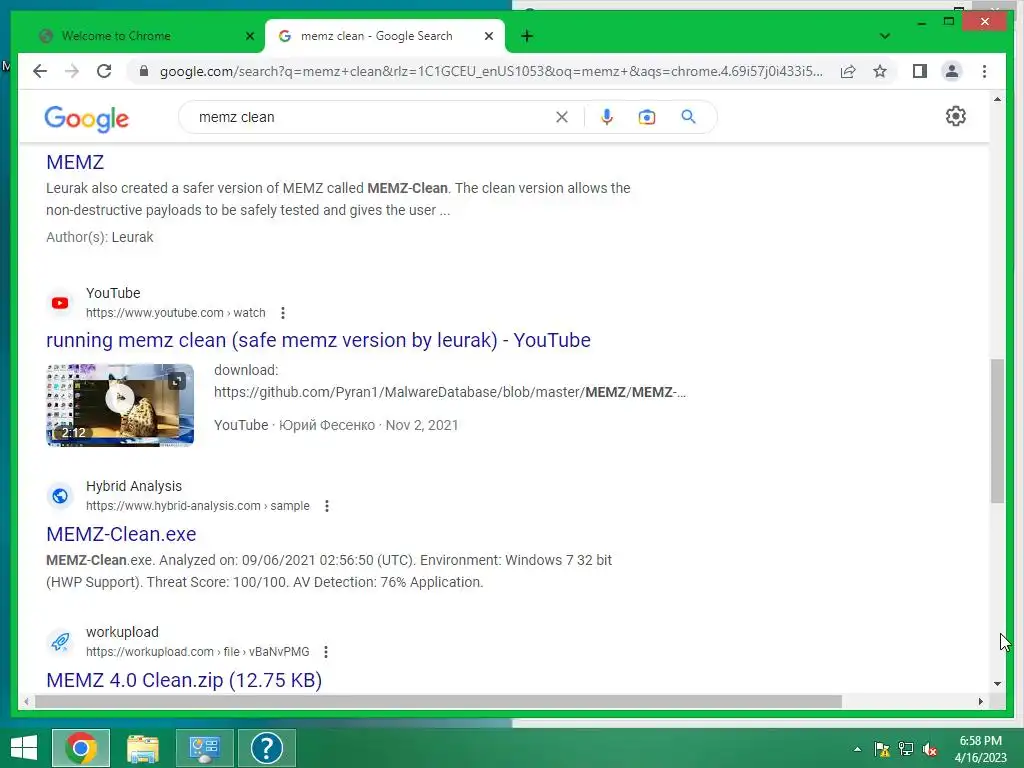Open MEMZ 4.0 Clean.zip link
Image resolution: width=1024 pixels, height=768 pixels.
coord(184,680)
